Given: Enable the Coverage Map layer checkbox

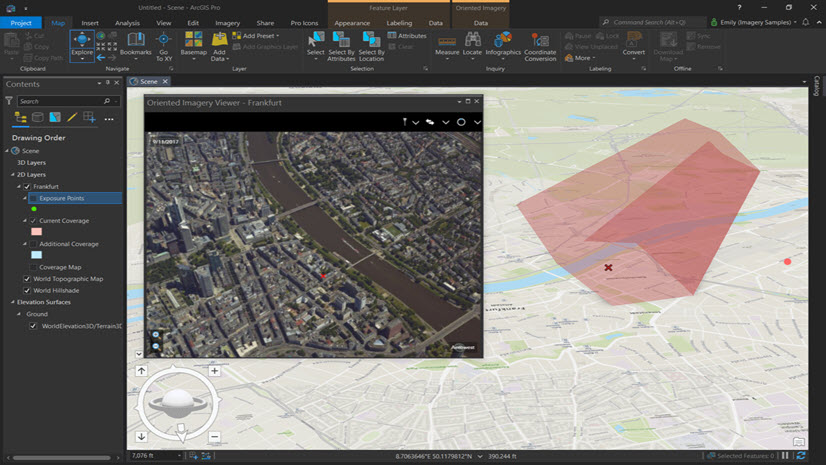Looking at the screenshot, I should 33,267.
